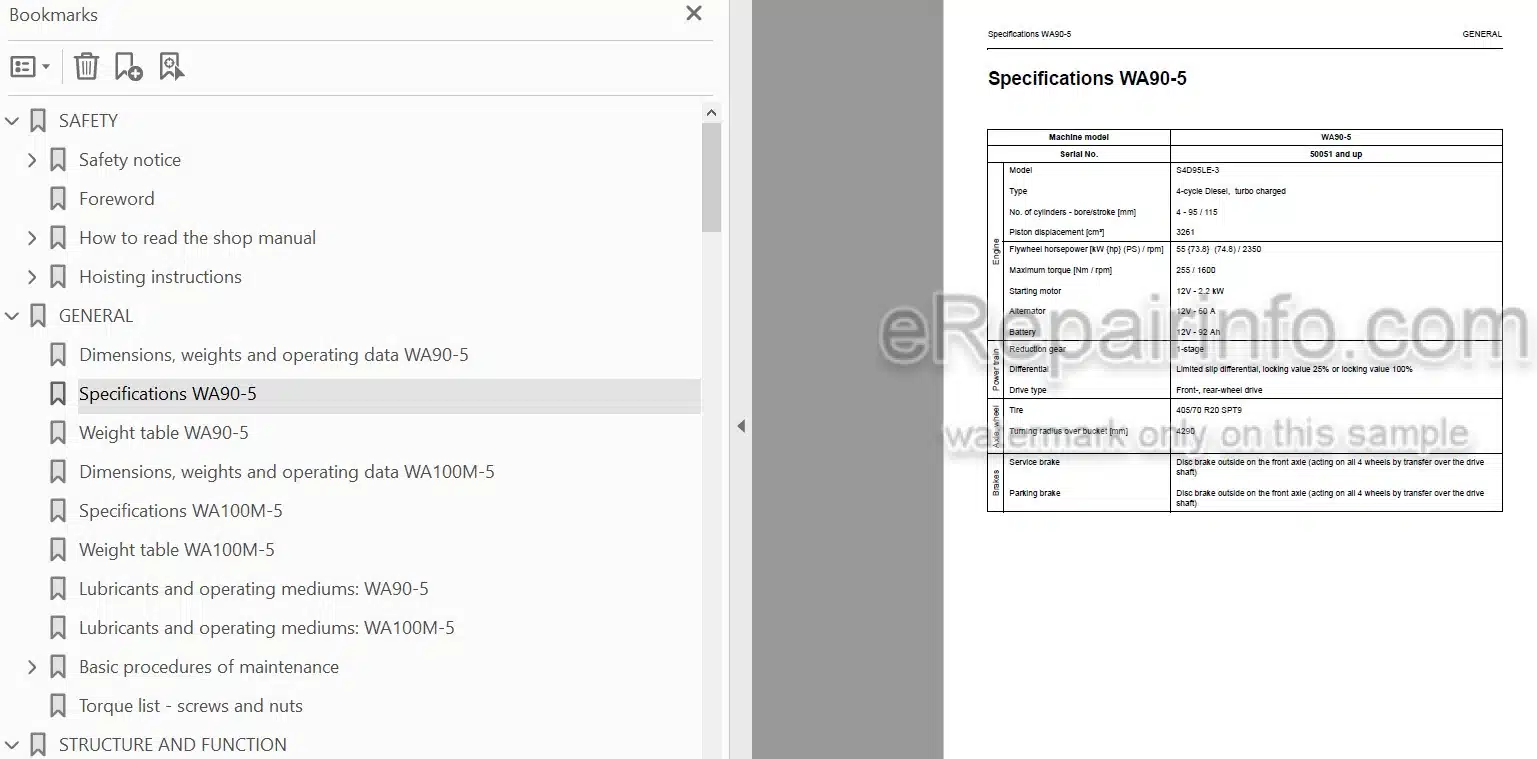Click bookmark icon beside Specifications WA100M-5

click(x=58, y=511)
